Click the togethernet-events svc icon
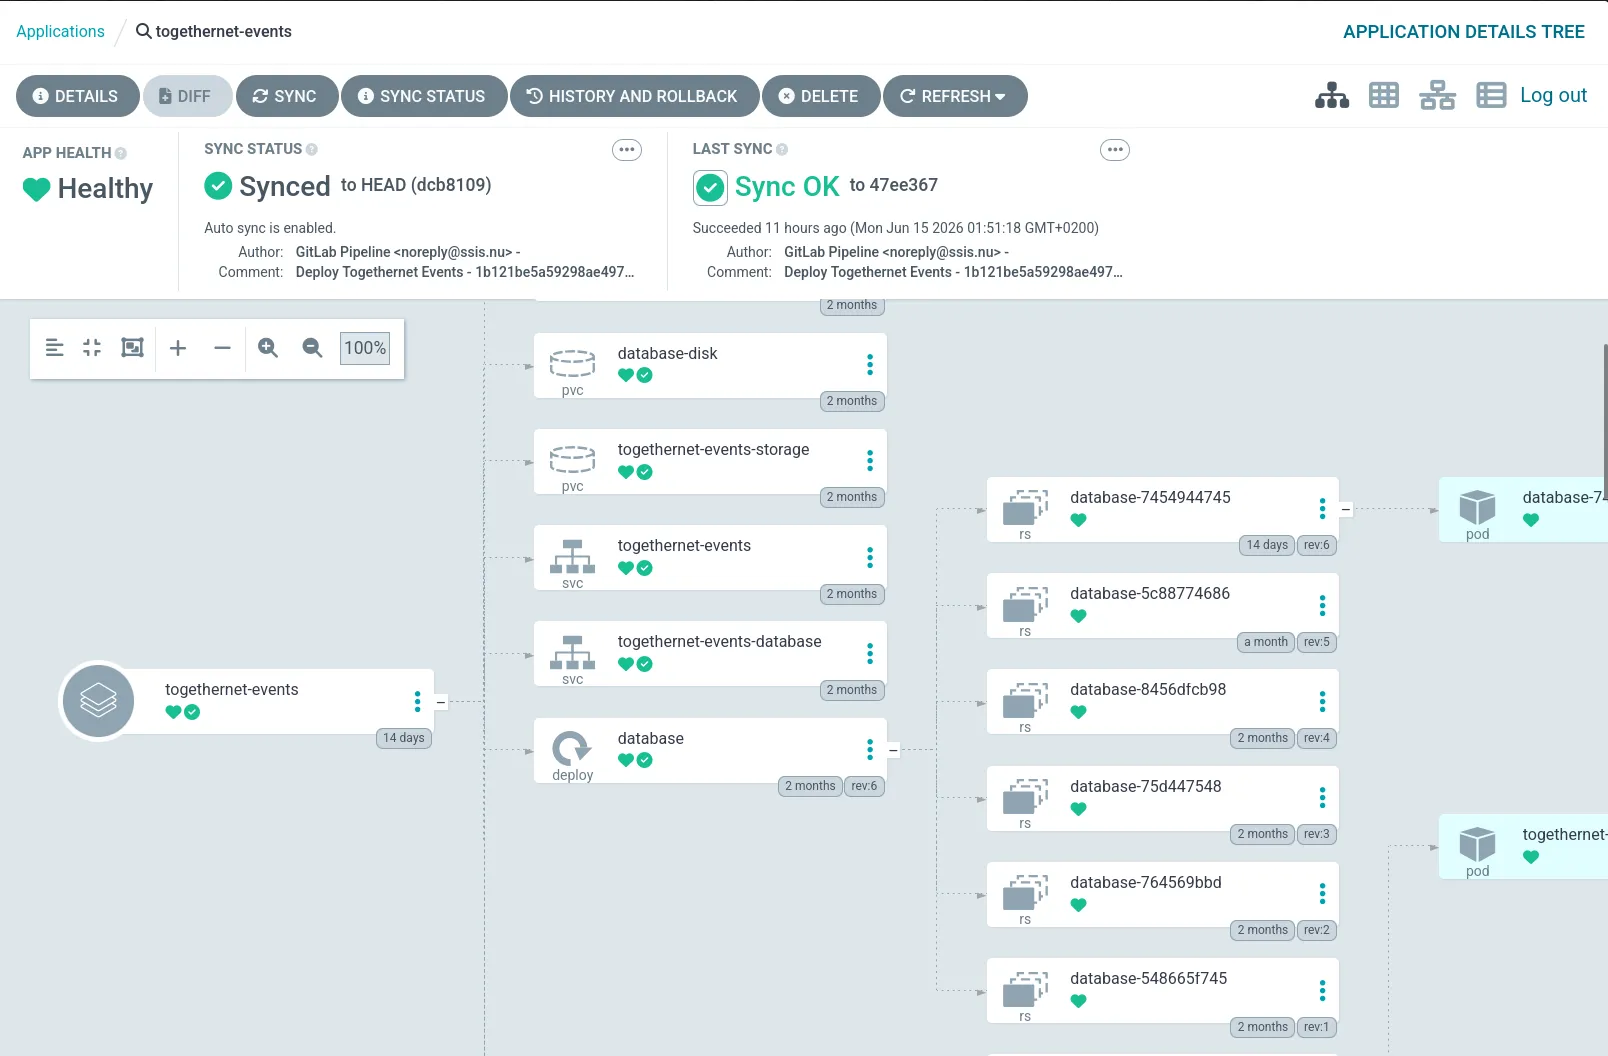Viewport: 1608px width, 1056px height. tap(572, 557)
